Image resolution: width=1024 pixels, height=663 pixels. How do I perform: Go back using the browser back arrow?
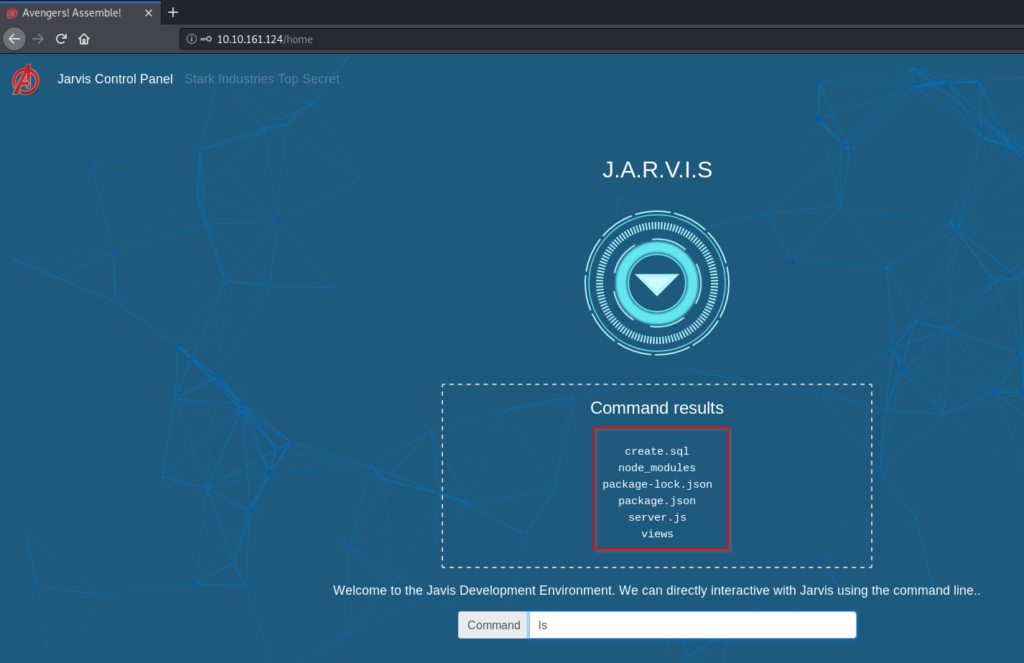coord(14,39)
